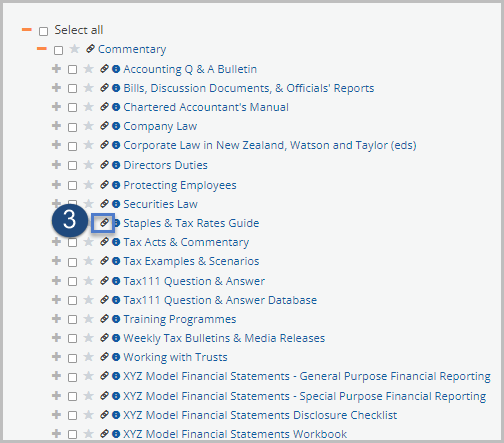Check the box for Chartered Accountant's Manual
This screenshot has width=504, height=443.
point(72,108)
